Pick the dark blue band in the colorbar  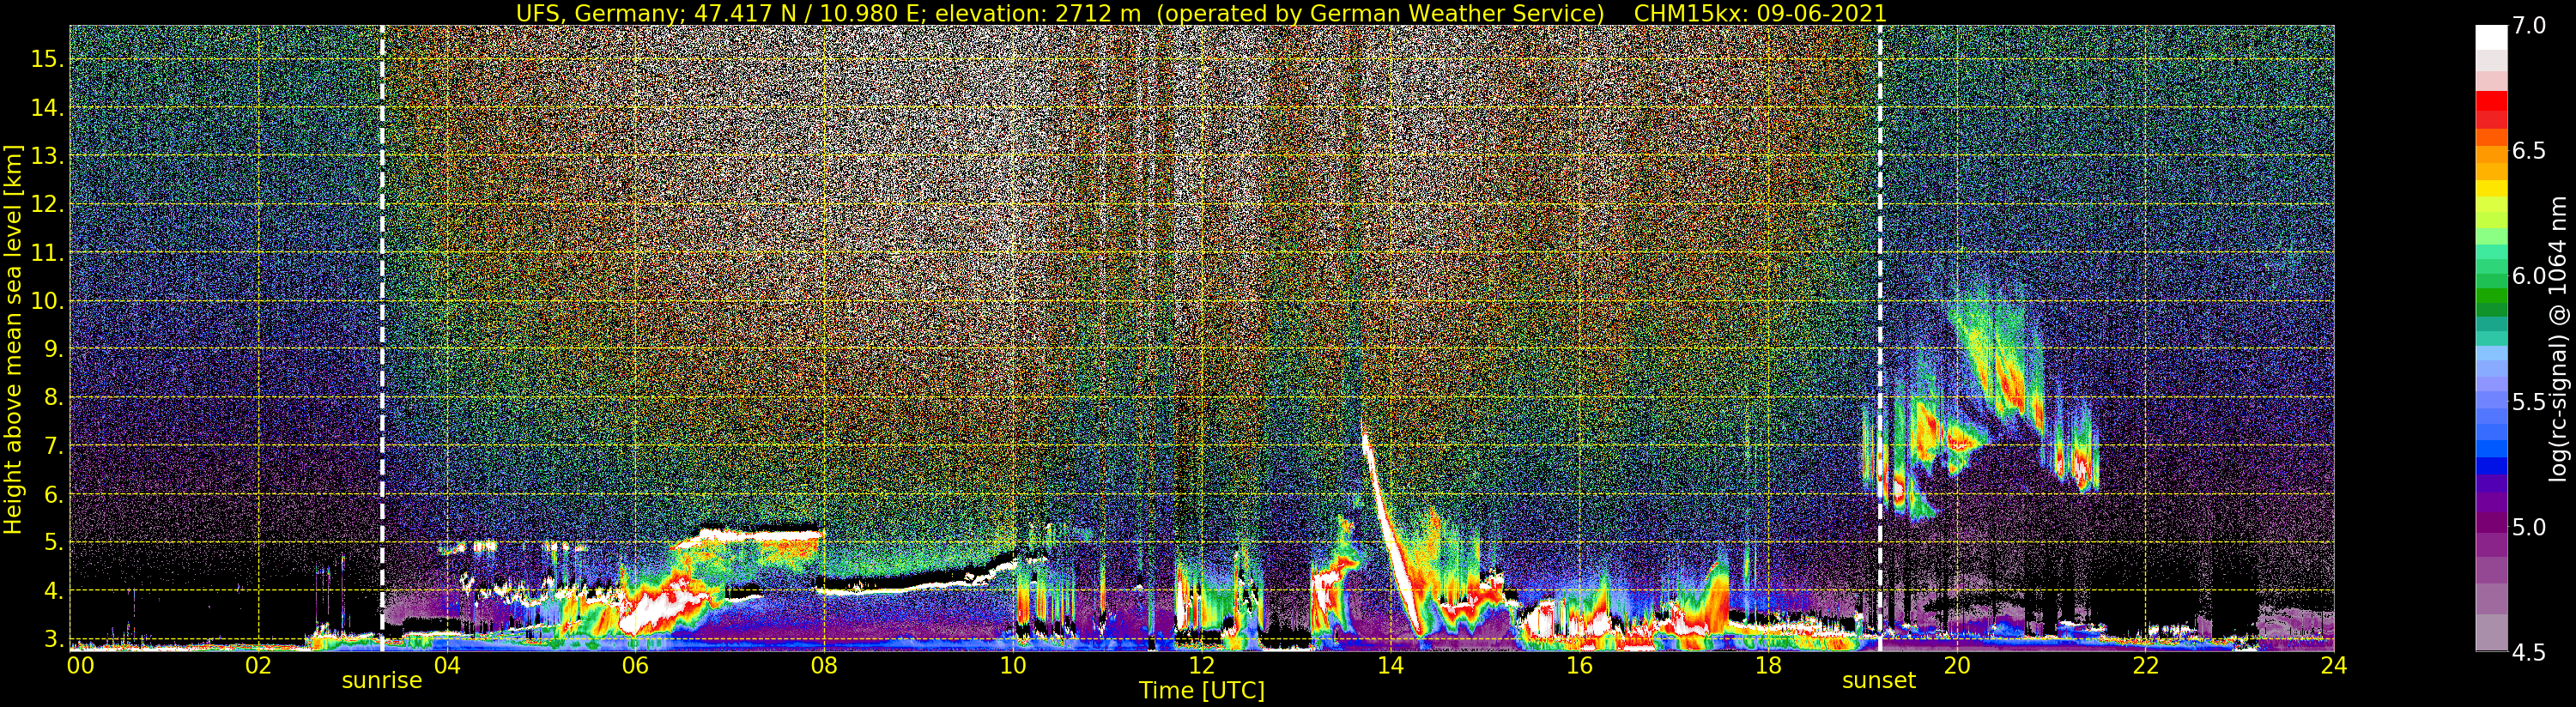pyautogui.click(x=2491, y=466)
